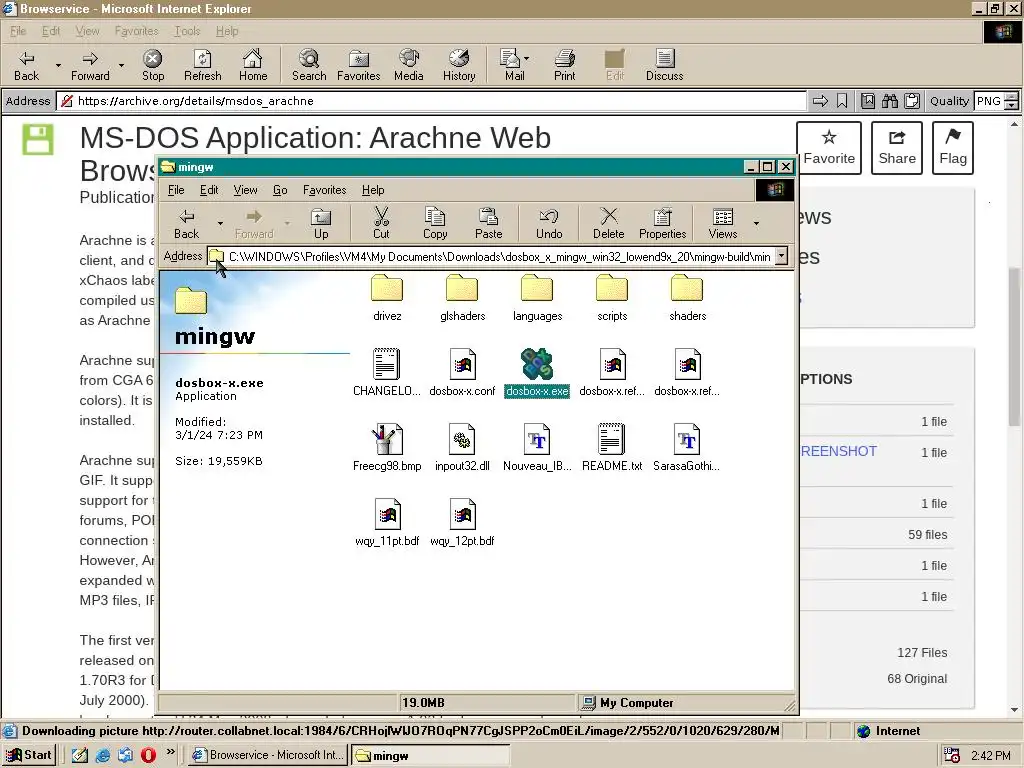The width and height of the screenshot is (1024, 768).
Task: Click the clipboard icon beside Quality
Action: point(912,101)
